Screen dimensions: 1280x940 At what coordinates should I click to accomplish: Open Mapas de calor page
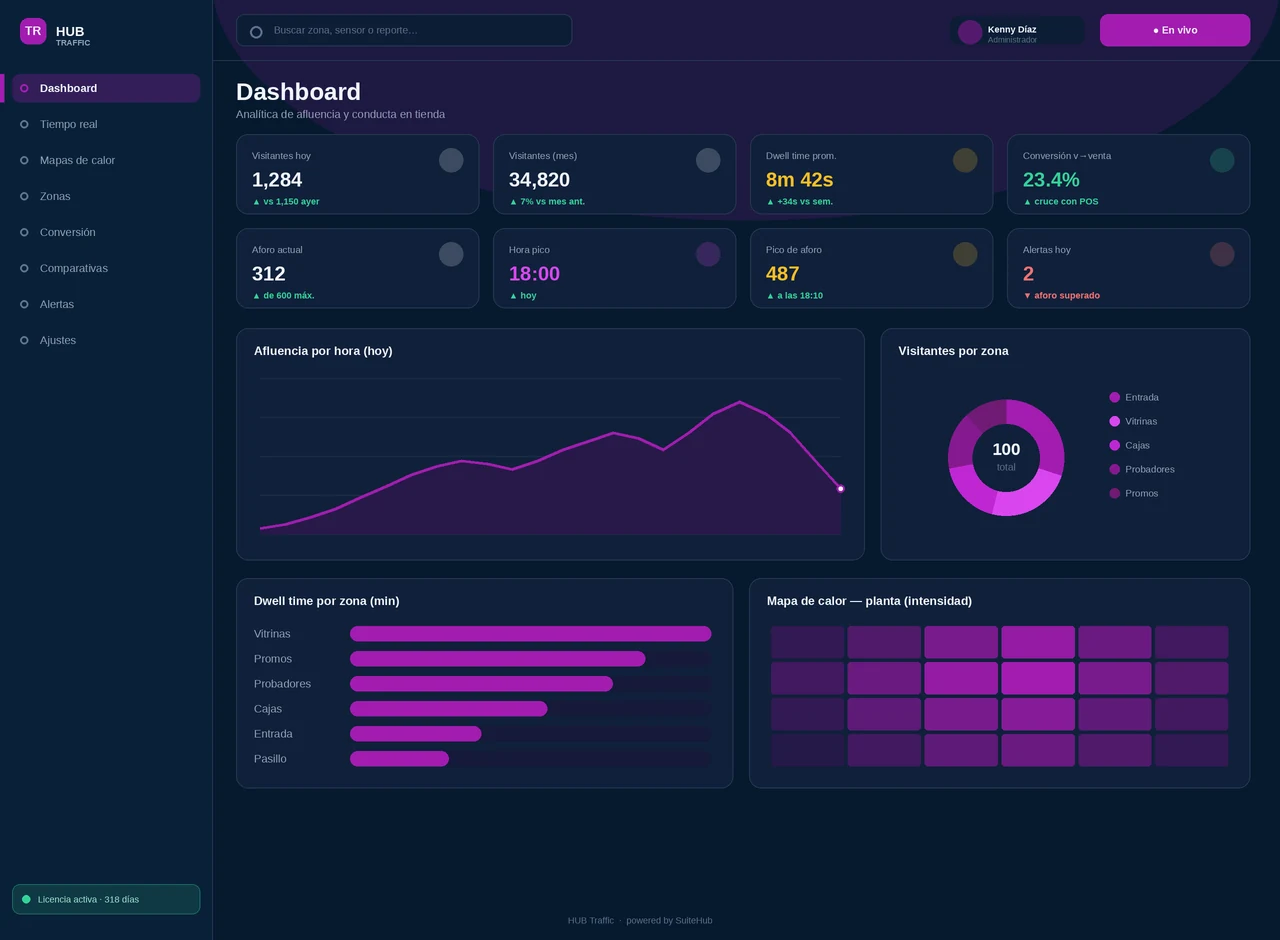pos(106,160)
